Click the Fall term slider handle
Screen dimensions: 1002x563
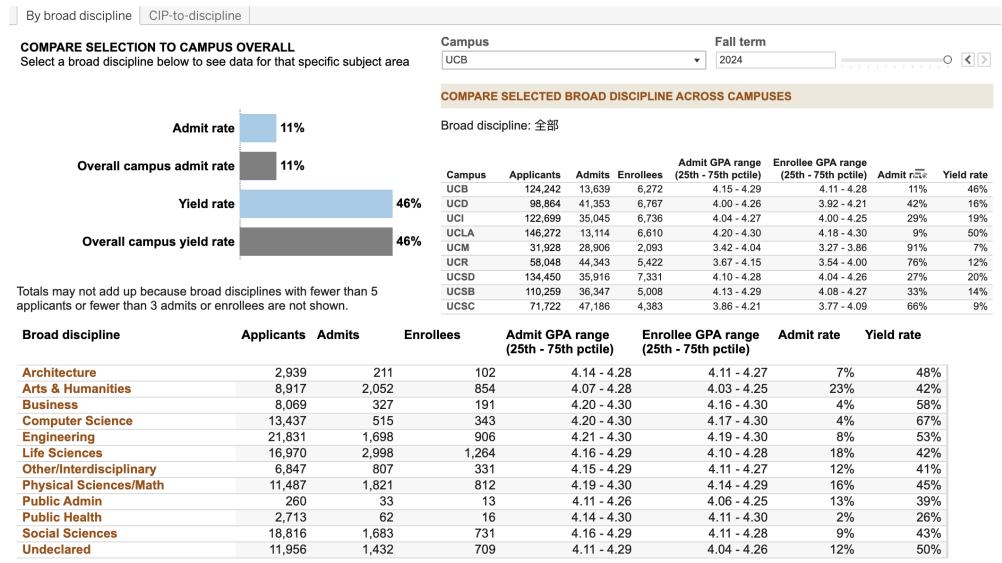click(x=947, y=60)
